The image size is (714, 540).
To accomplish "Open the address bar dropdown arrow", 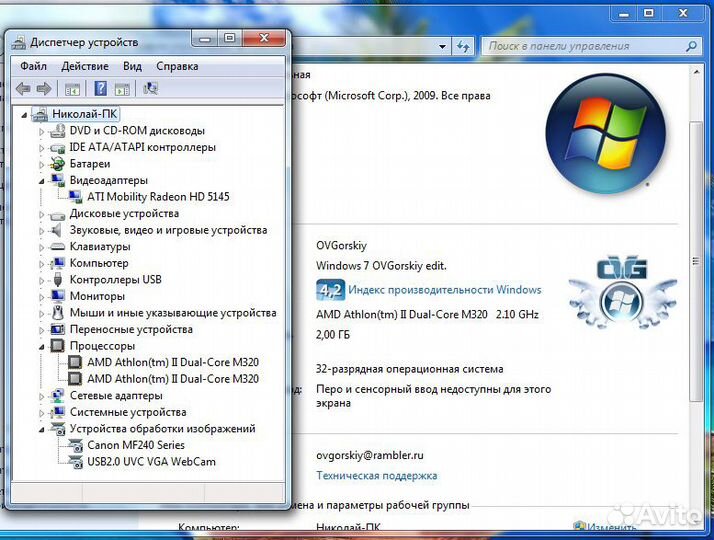I will pos(442,46).
